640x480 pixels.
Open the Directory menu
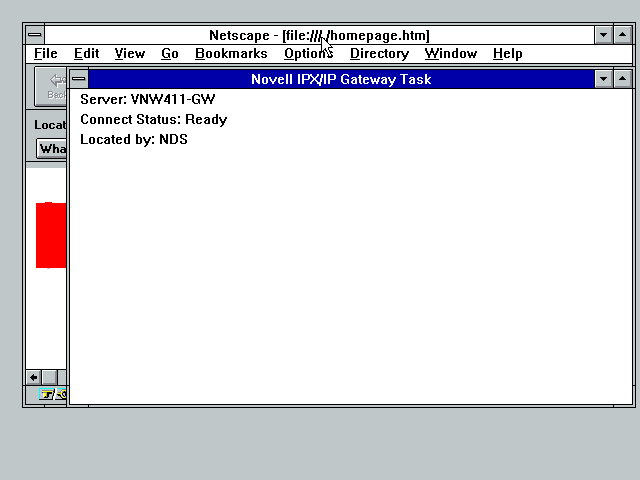[x=379, y=53]
